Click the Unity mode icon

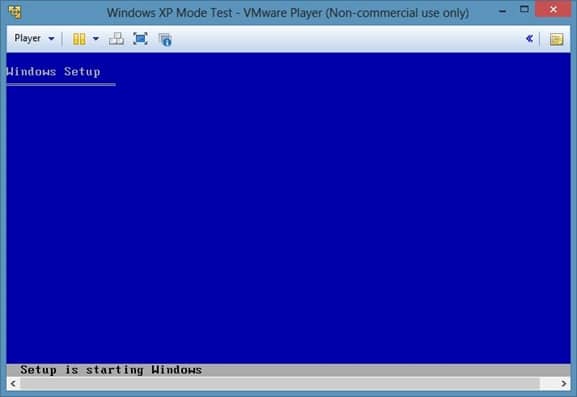tap(165, 39)
